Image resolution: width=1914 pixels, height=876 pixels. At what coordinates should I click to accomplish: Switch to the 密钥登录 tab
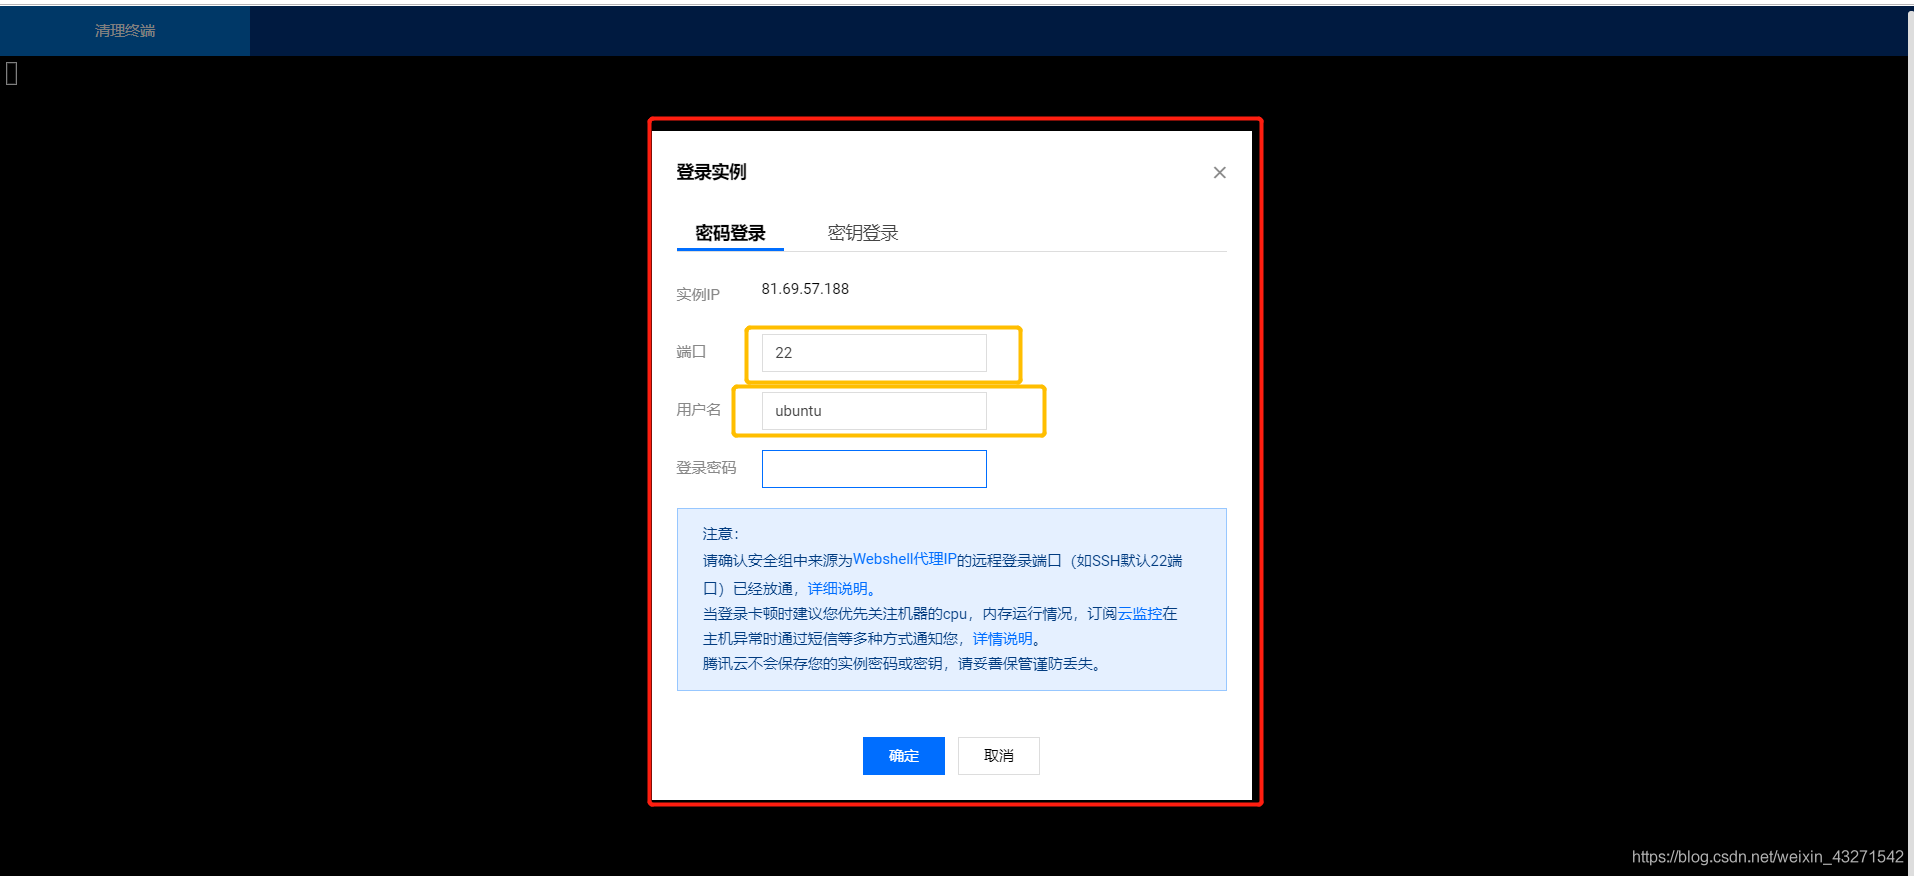coord(863,233)
